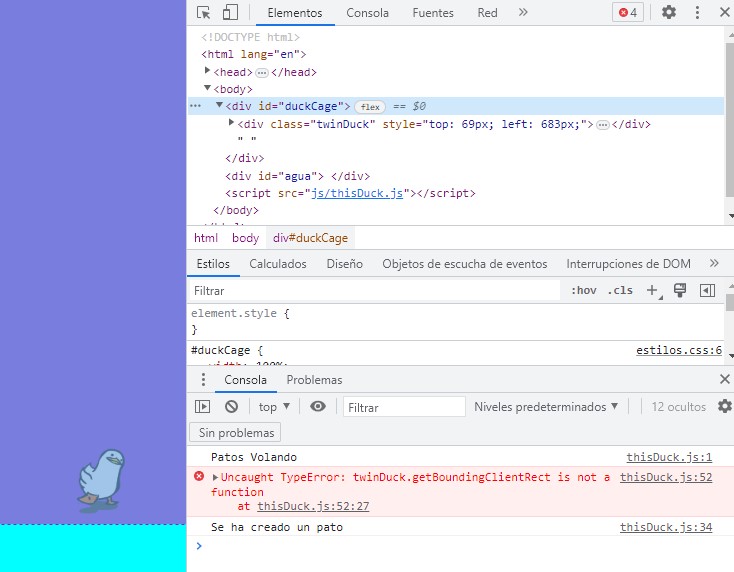Collapse the duckCage div node
734x572 pixels.
[219, 105]
